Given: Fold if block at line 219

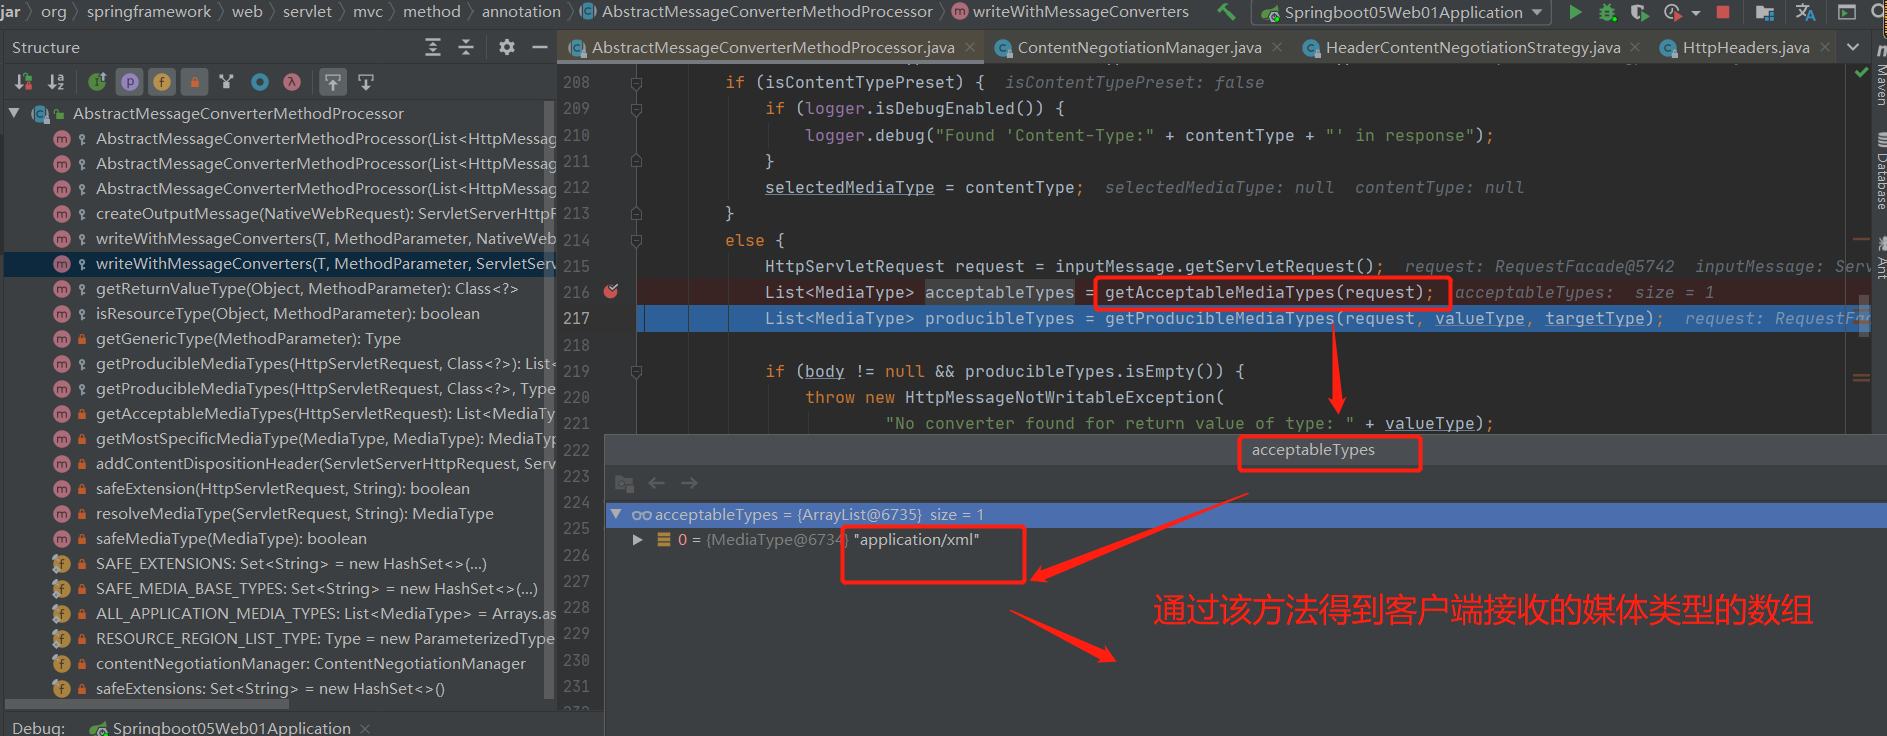Looking at the screenshot, I should [636, 371].
